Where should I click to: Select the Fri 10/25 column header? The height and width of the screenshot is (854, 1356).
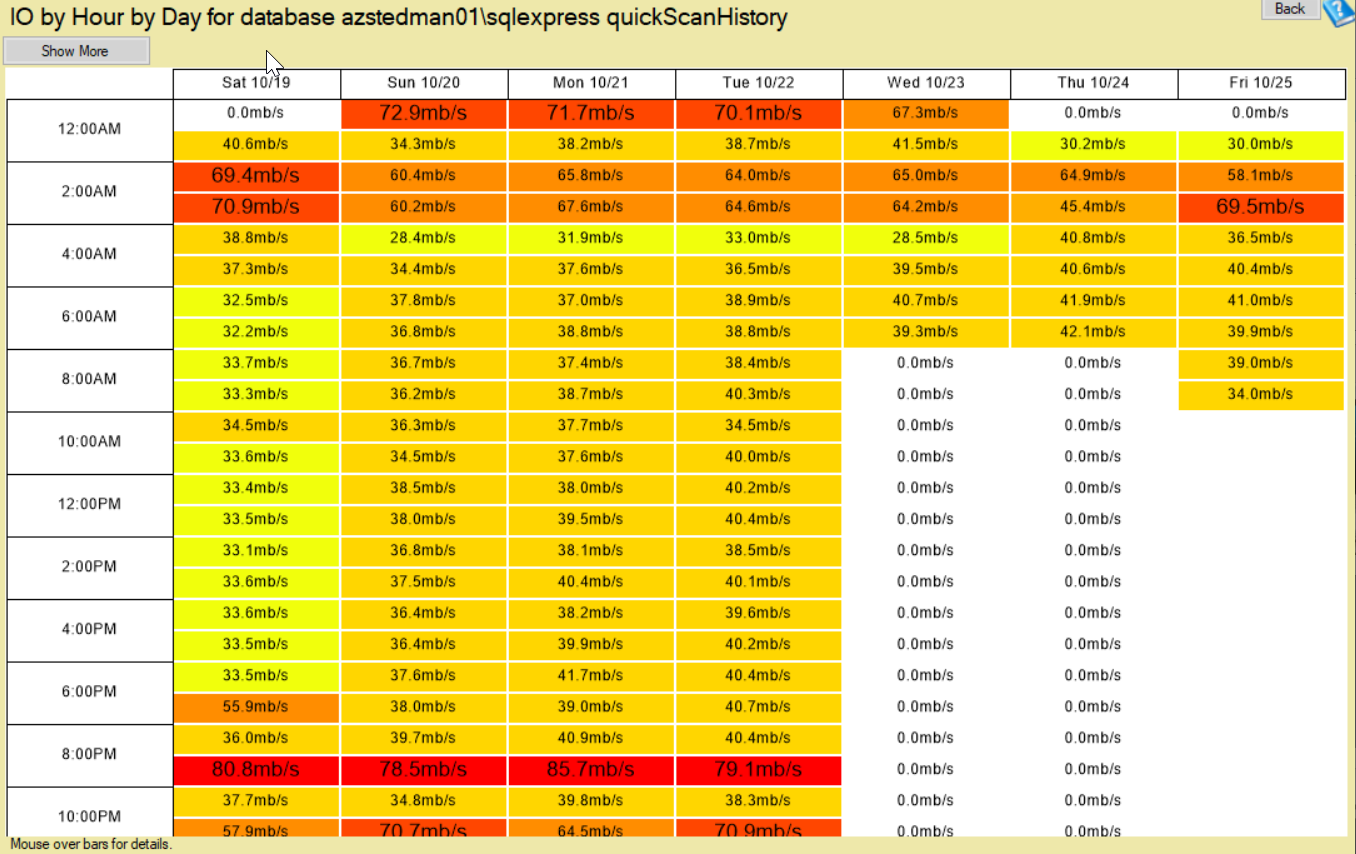[x=1261, y=83]
